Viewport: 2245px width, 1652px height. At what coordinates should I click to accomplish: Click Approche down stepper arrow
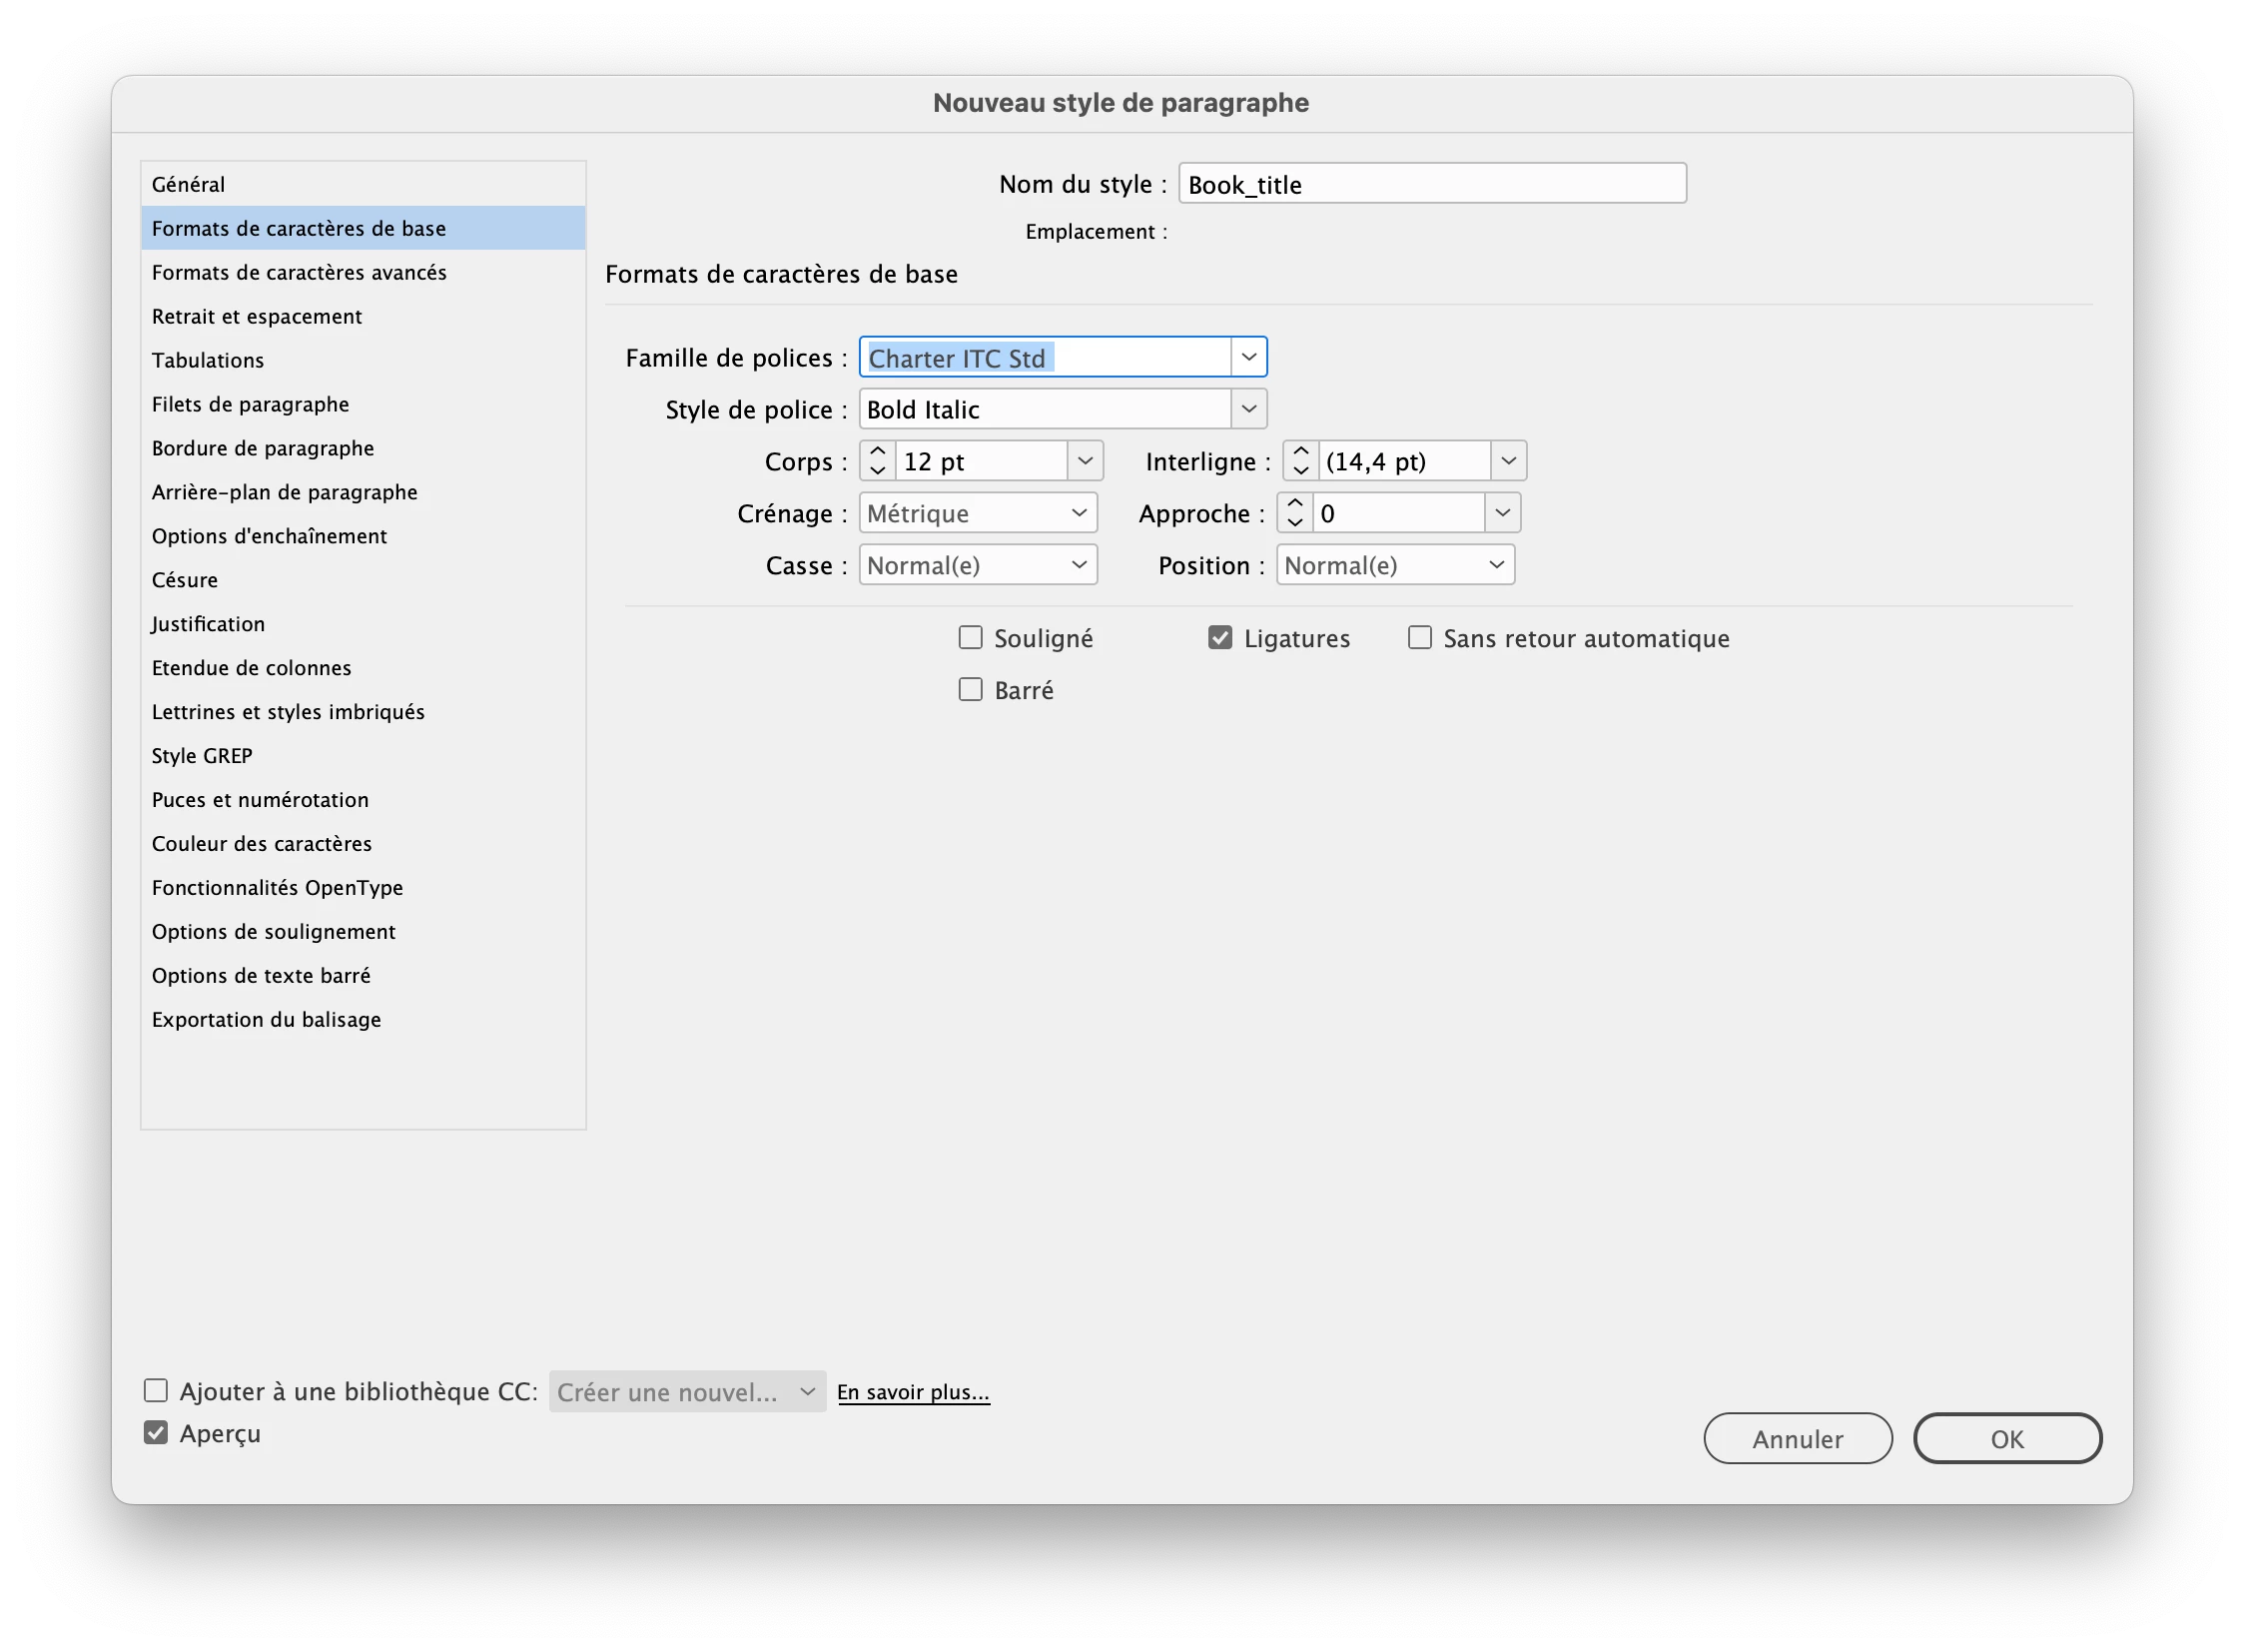coord(1295,522)
